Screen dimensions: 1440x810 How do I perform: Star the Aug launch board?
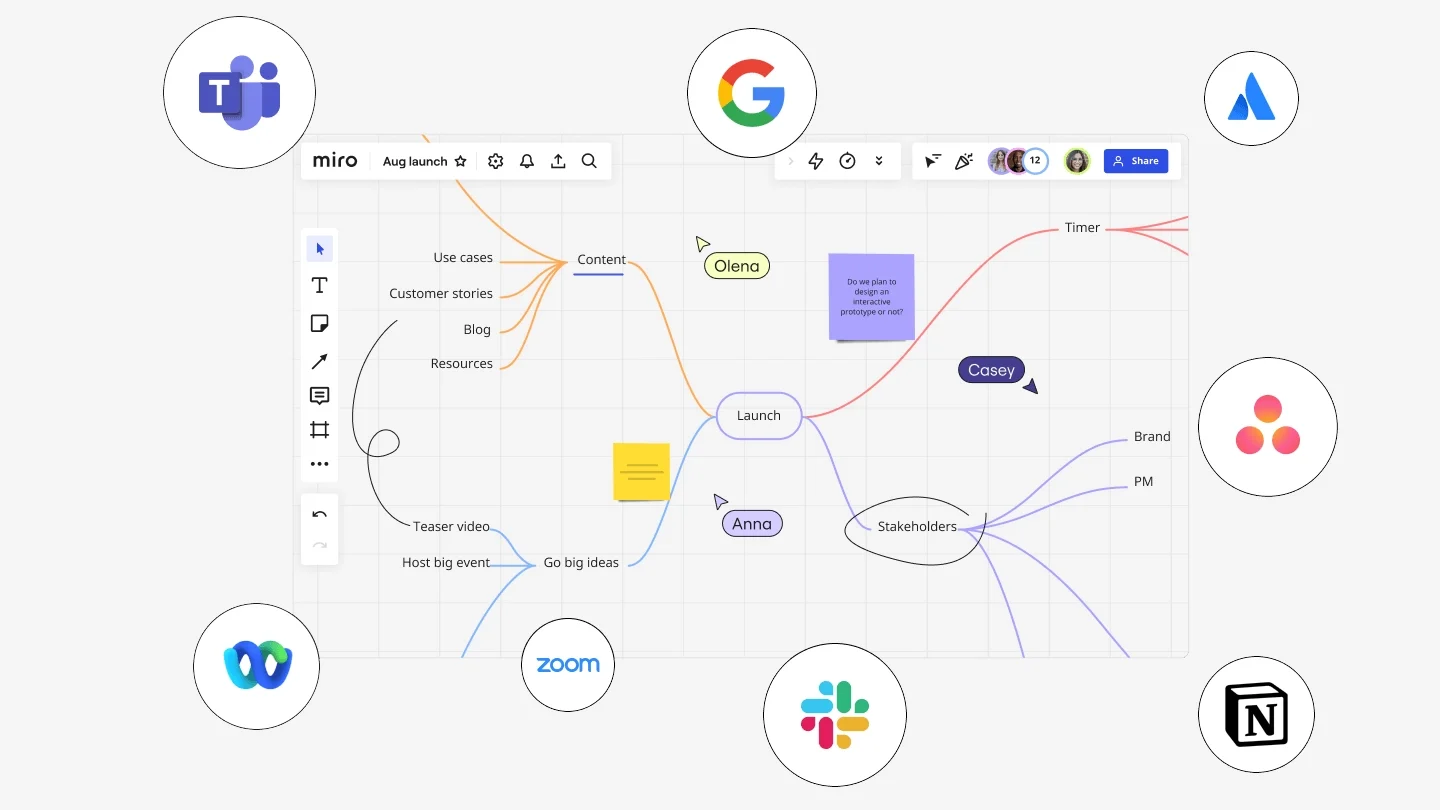(461, 161)
